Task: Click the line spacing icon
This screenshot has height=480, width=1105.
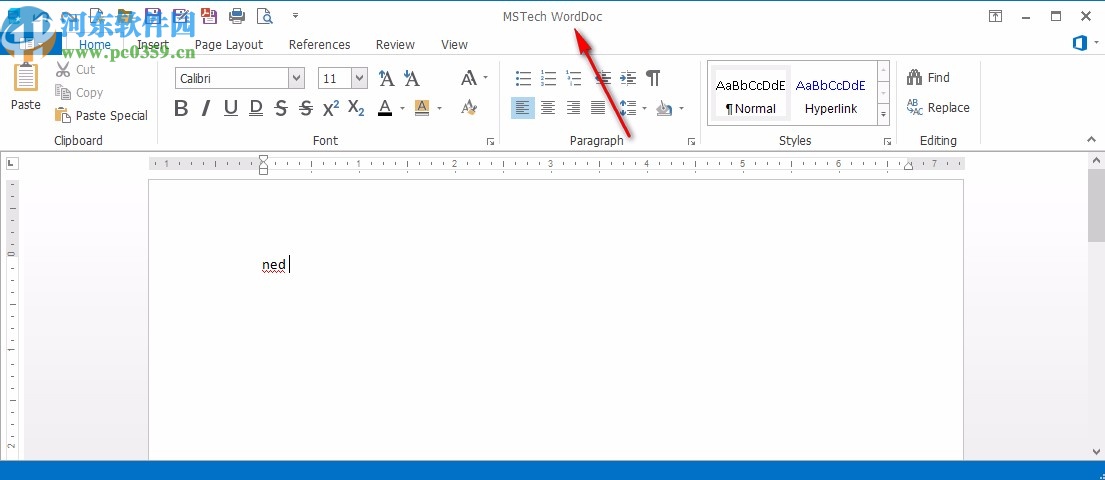Action: tap(627, 108)
